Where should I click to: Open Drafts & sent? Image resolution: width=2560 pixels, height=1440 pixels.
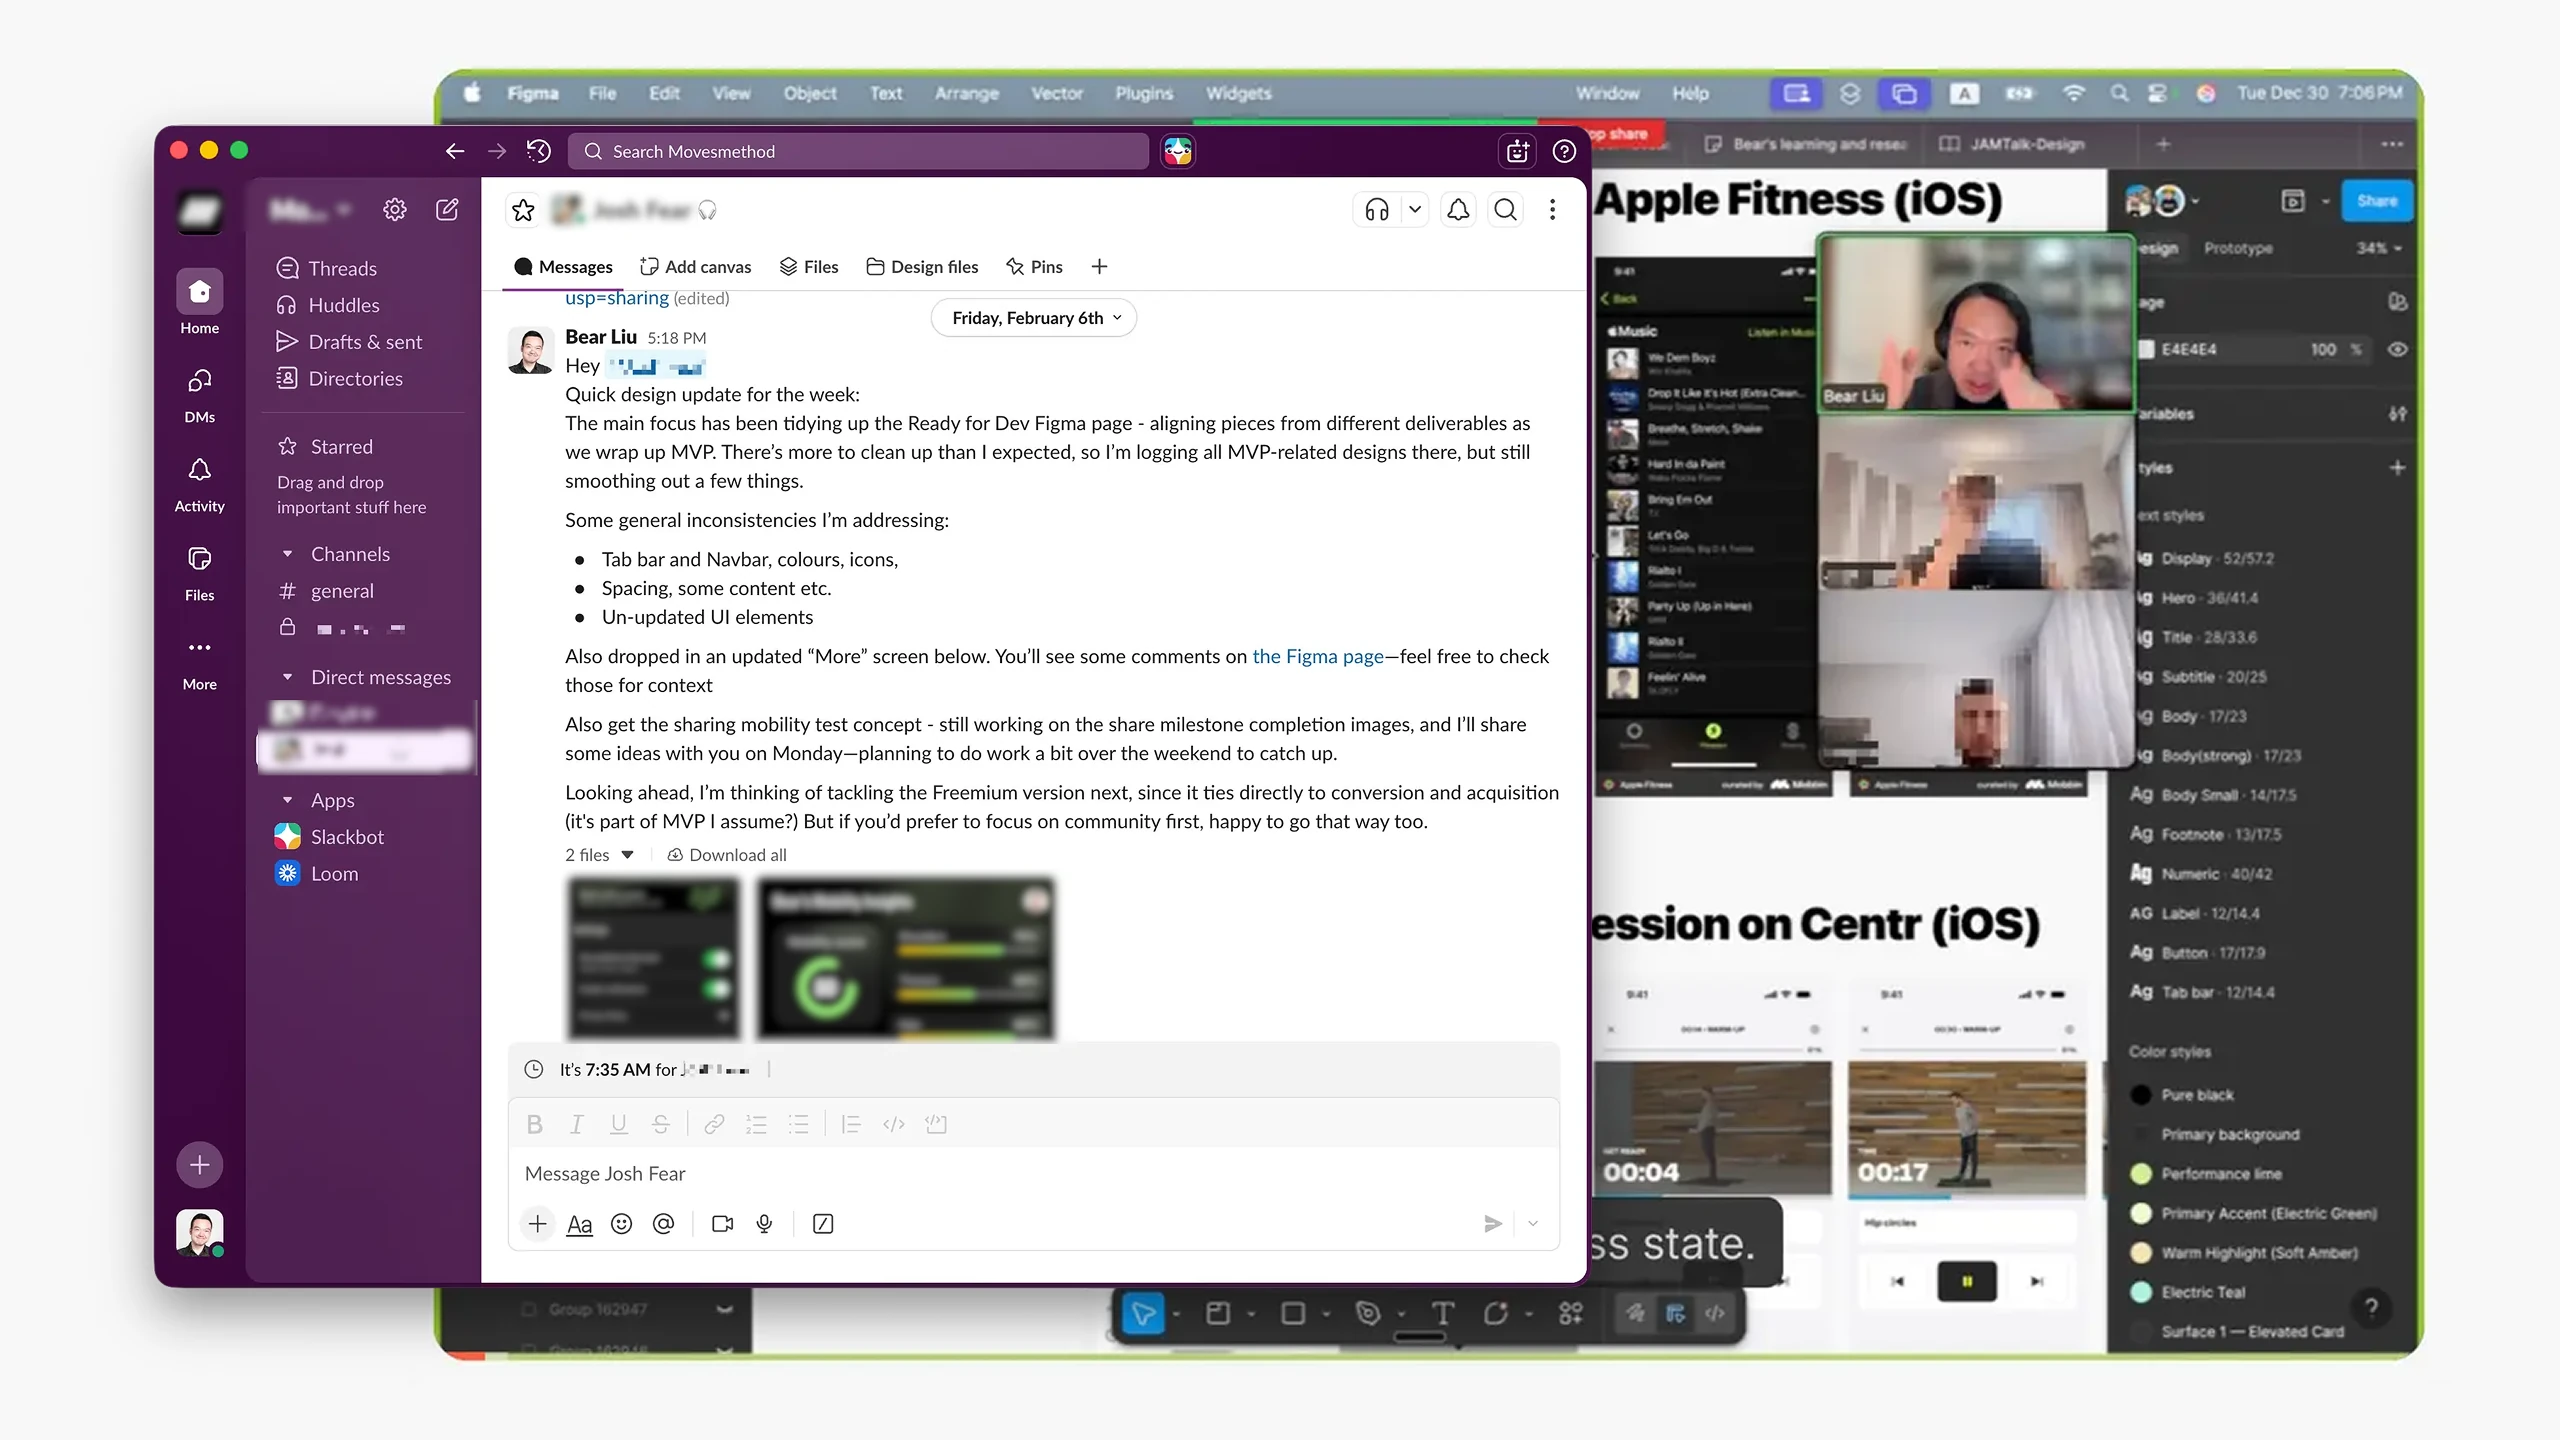click(x=365, y=342)
